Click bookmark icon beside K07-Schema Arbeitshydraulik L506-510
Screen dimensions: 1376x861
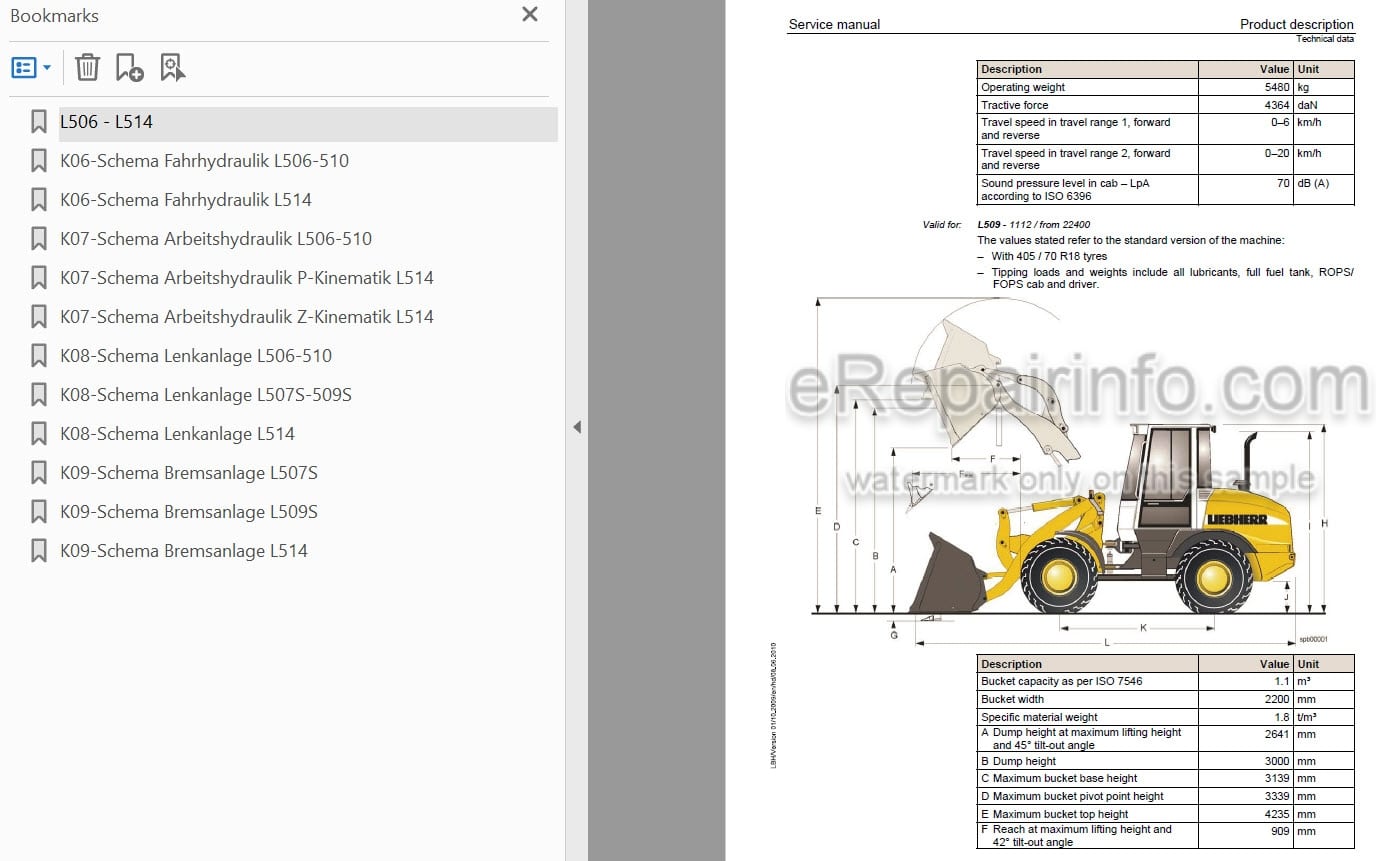pos(39,239)
